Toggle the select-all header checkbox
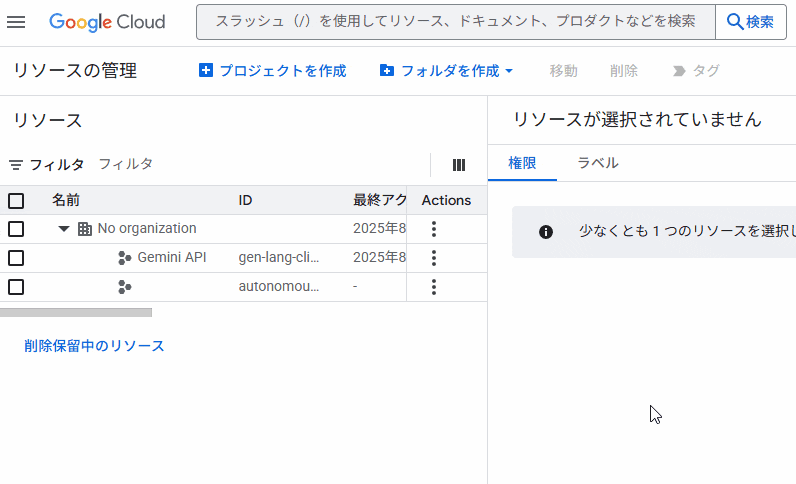The width and height of the screenshot is (796, 484). pyautogui.click(x=16, y=201)
